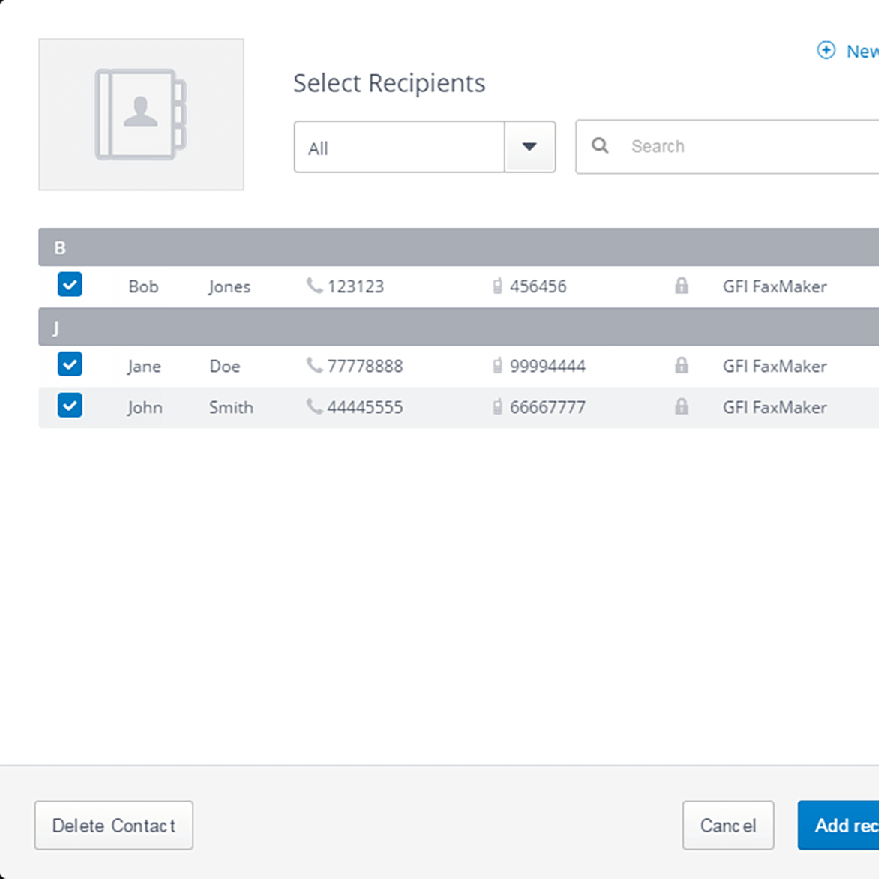Open the All filter dropdown arrow
Viewport: 879px width, 879px height.
coord(530,147)
